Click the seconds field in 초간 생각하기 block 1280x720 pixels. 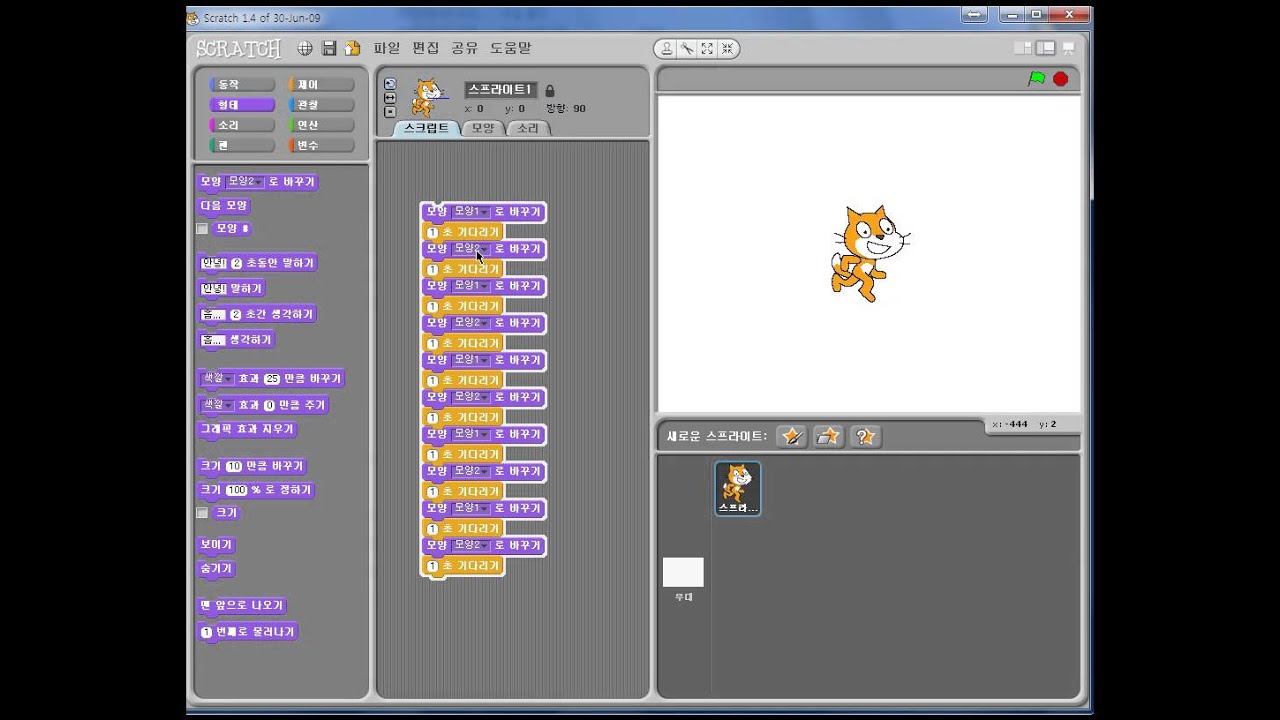point(236,315)
